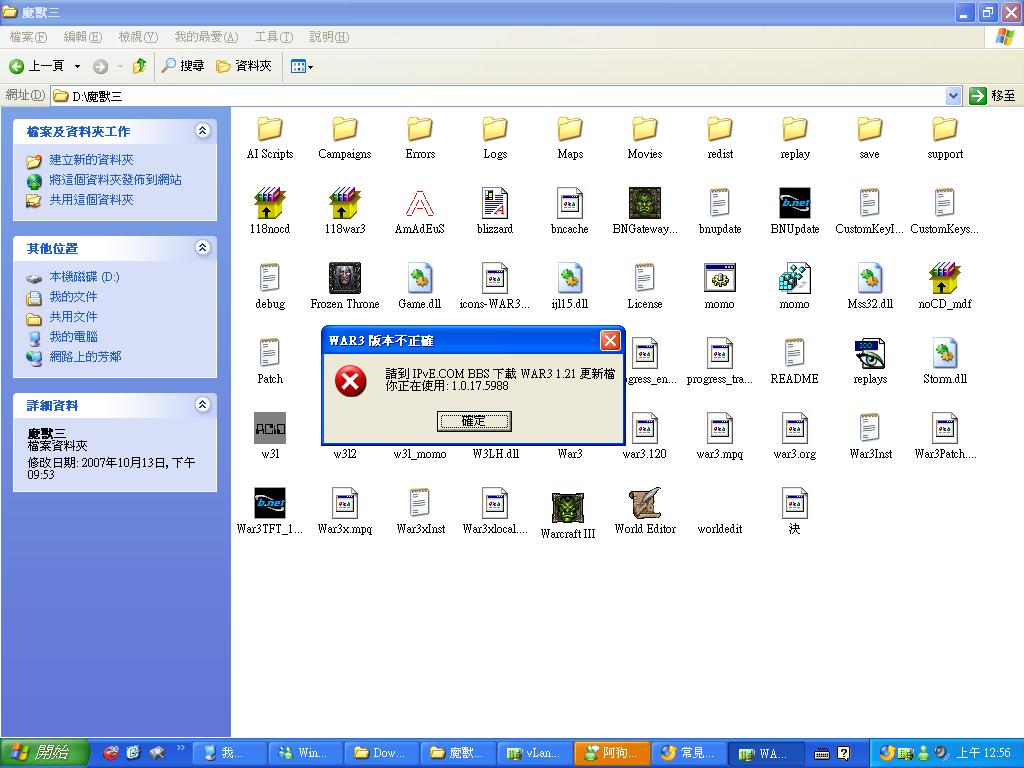
Task: Open the Maps folder icon
Action: (x=570, y=129)
